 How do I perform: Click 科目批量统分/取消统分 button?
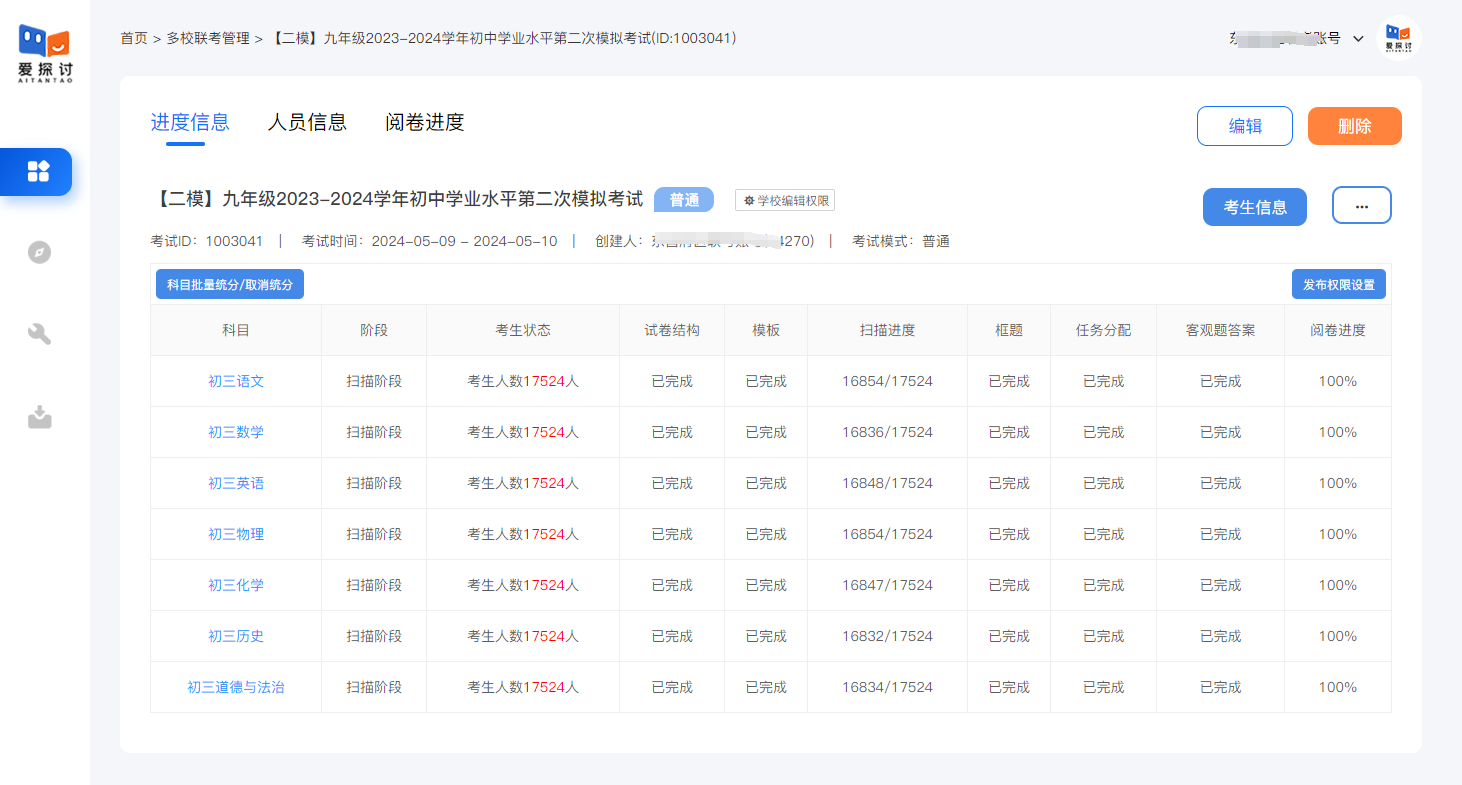click(x=230, y=284)
